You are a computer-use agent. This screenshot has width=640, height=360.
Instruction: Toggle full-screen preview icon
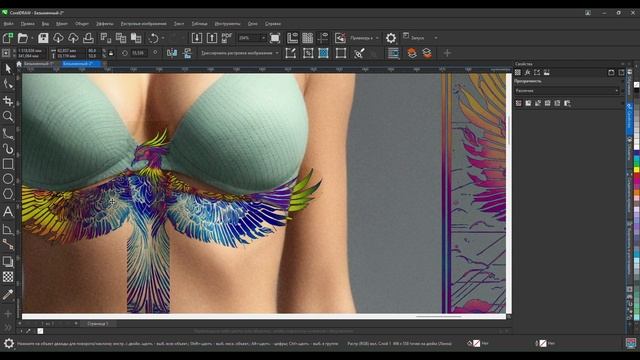click(x=275, y=38)
